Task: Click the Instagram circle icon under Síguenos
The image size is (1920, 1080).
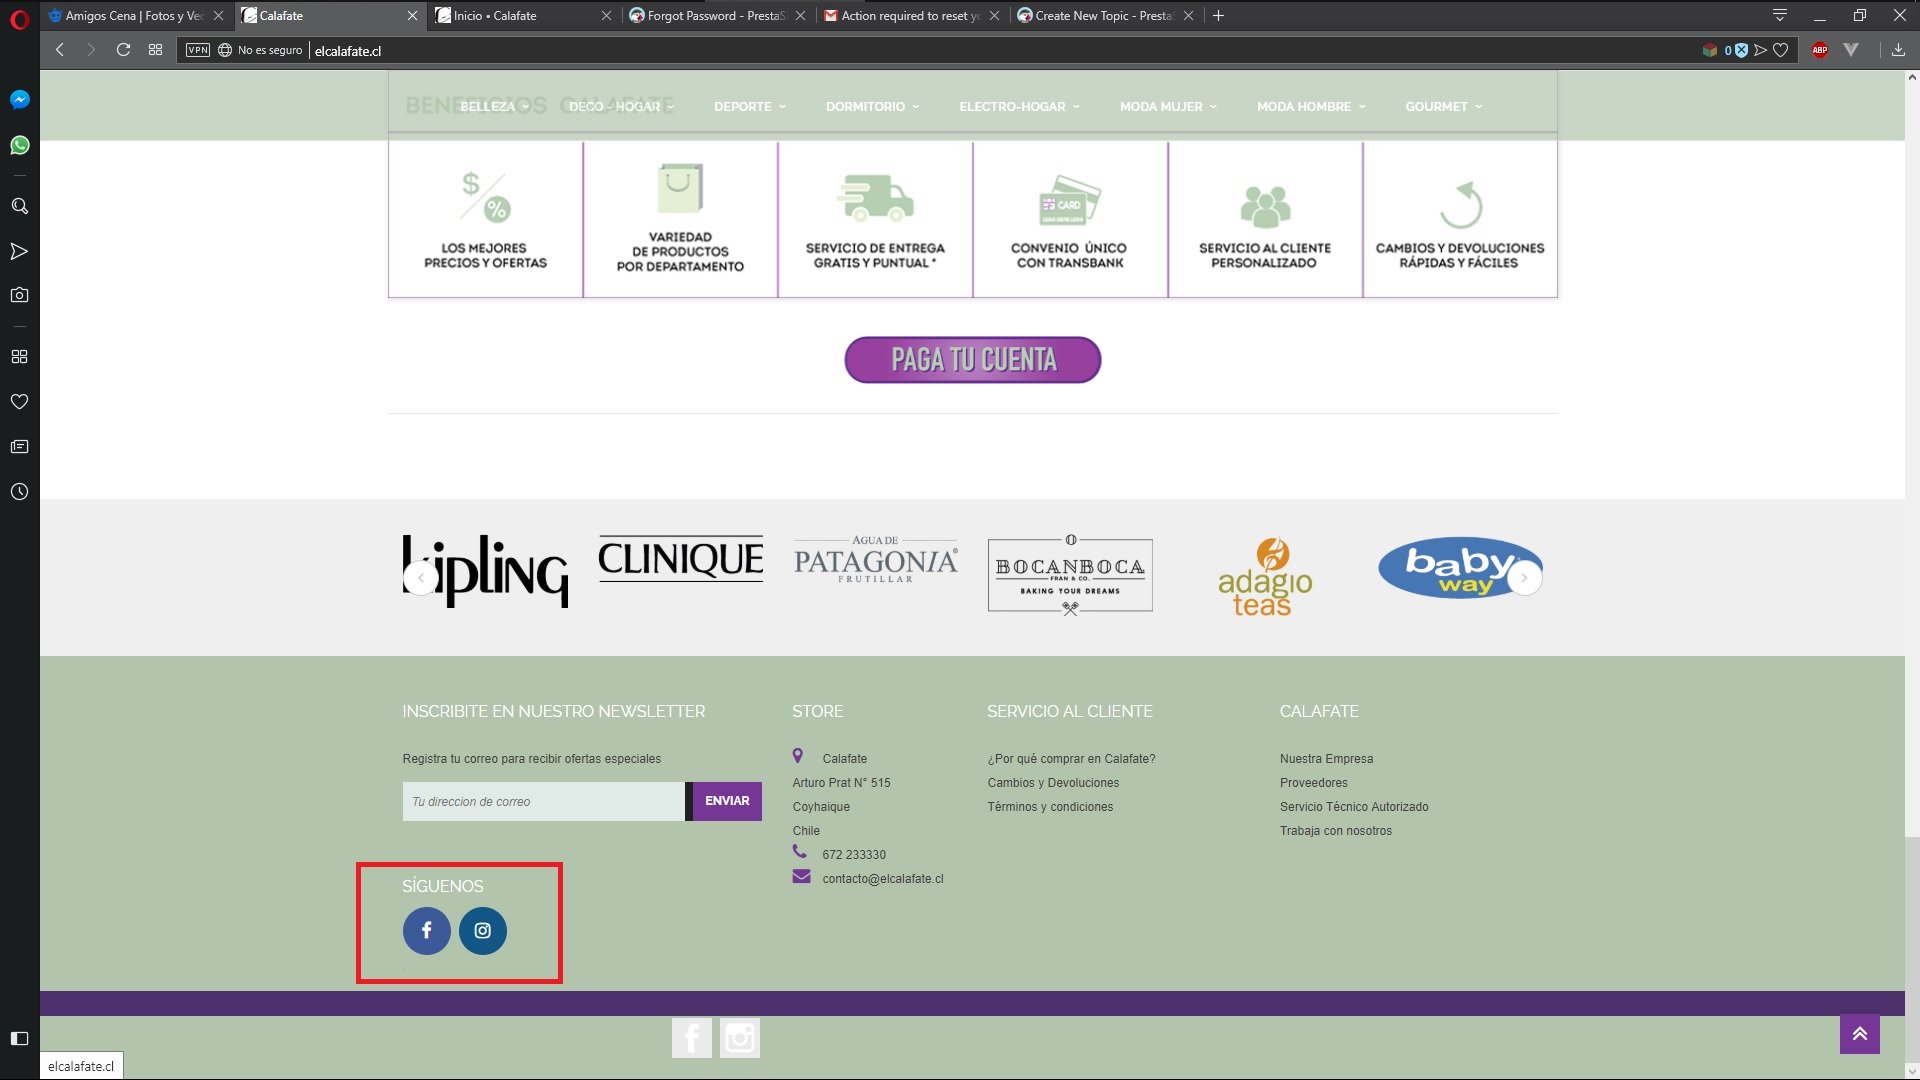Action: pyautogui.click(x=483, y=931)
